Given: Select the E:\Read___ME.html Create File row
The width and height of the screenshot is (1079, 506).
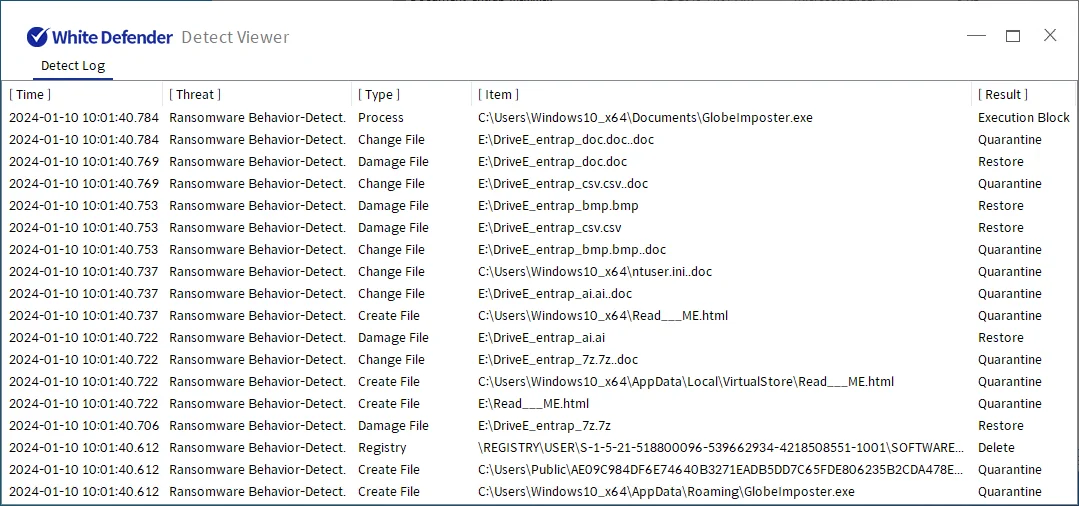Looking at the screenshot, I should click(533, 404).
